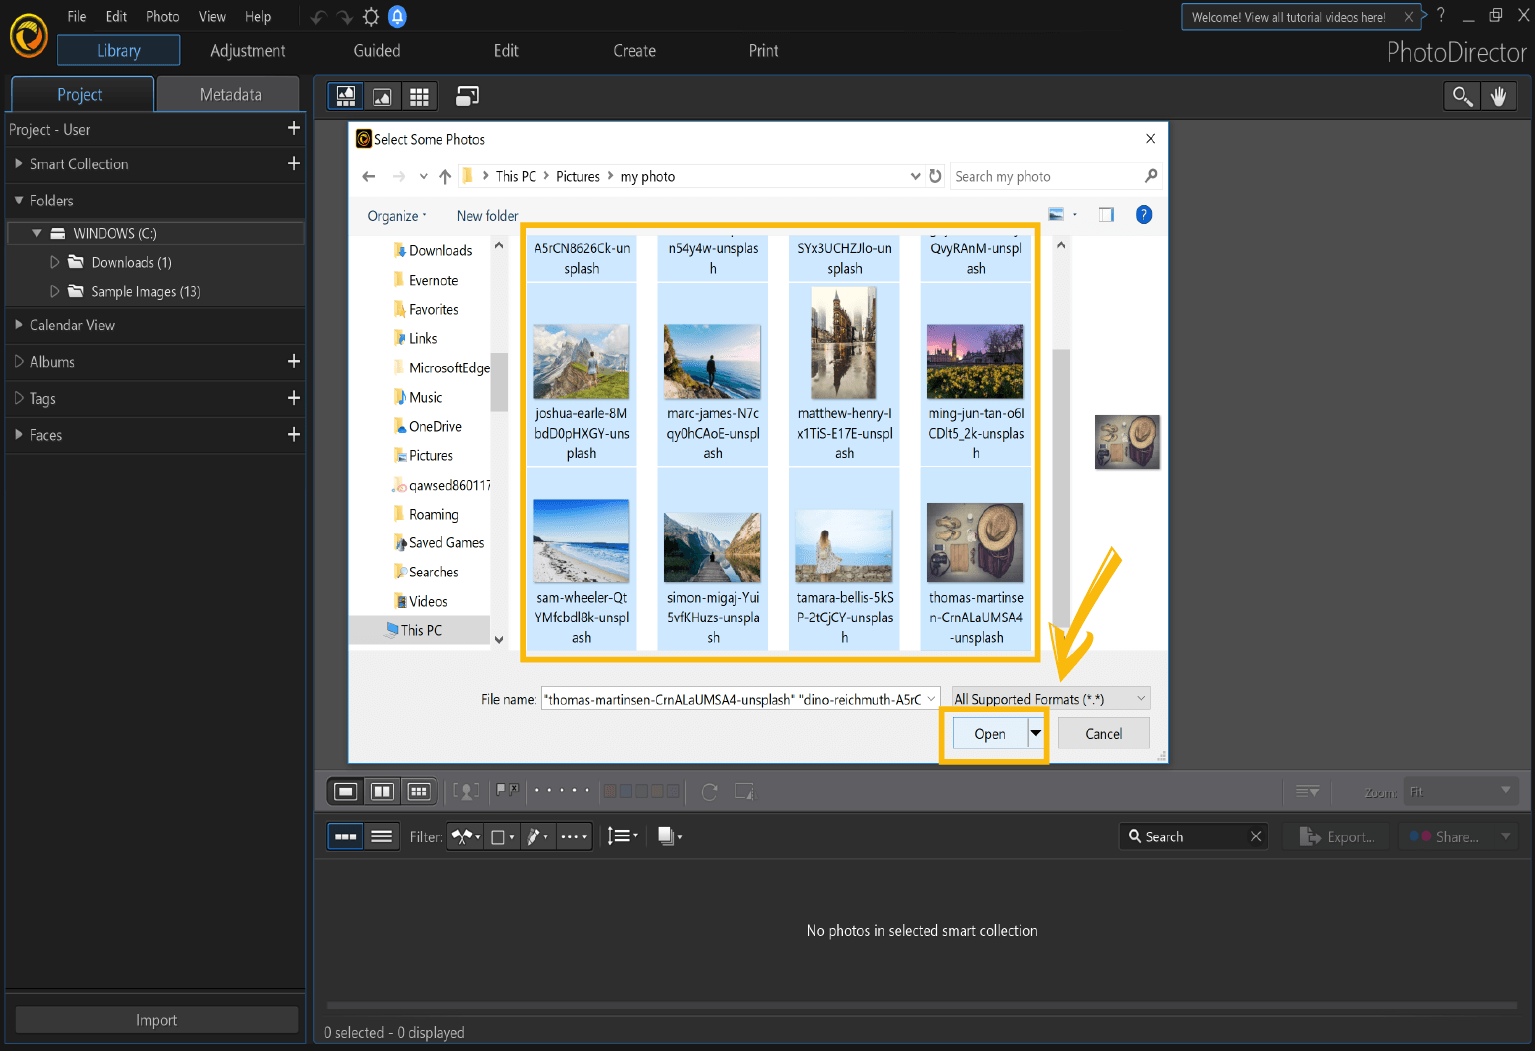Select the thumbnail and preview view mode
Image resolution: width=1535 pixels, height=1051 pixels.
click(345, 95)
